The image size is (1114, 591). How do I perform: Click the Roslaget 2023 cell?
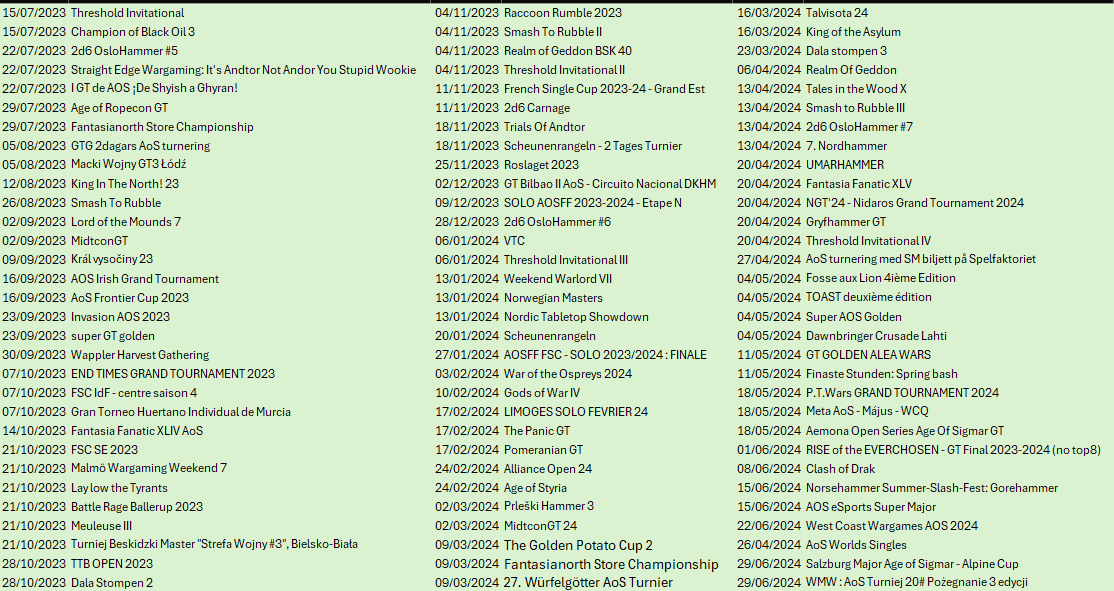[541, 165]
